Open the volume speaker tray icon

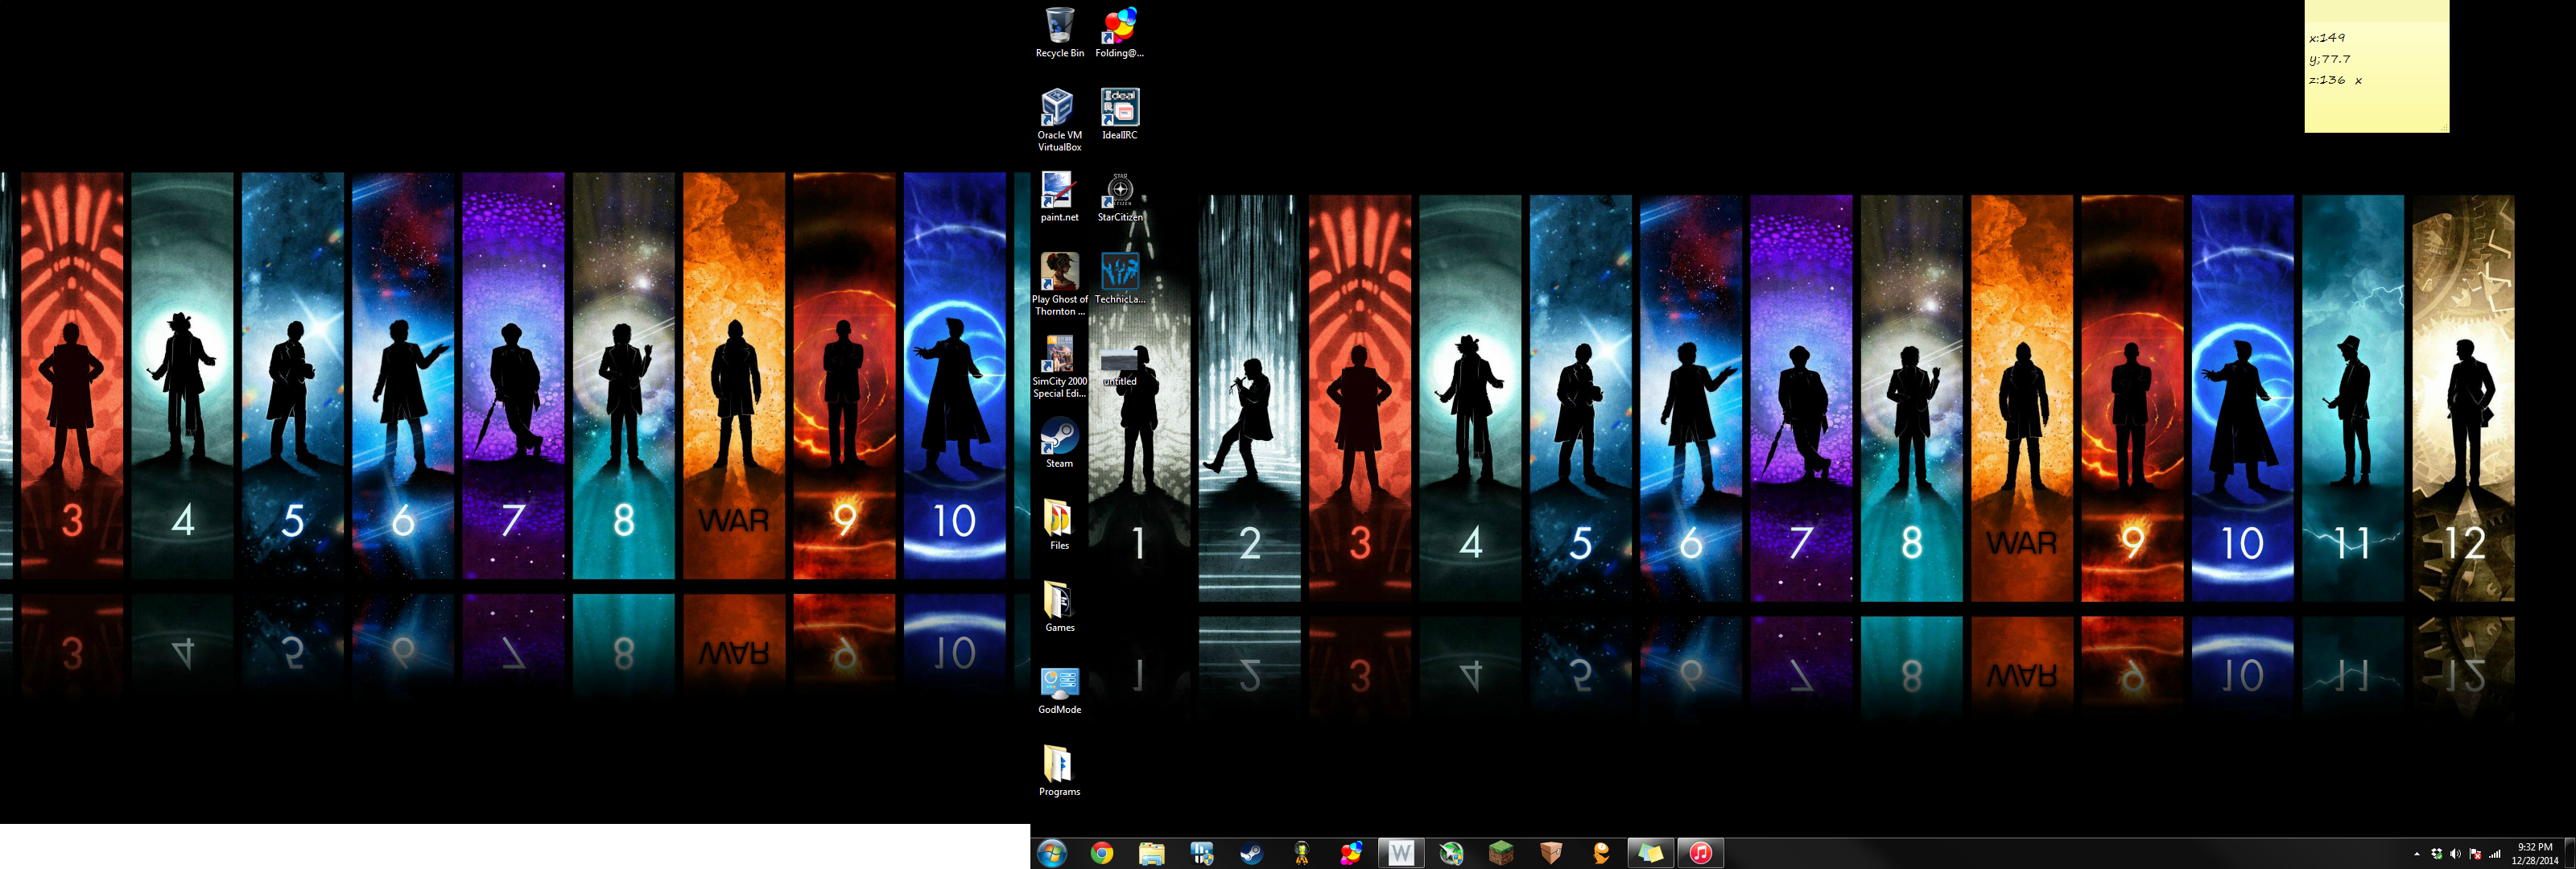[2456, 854]
